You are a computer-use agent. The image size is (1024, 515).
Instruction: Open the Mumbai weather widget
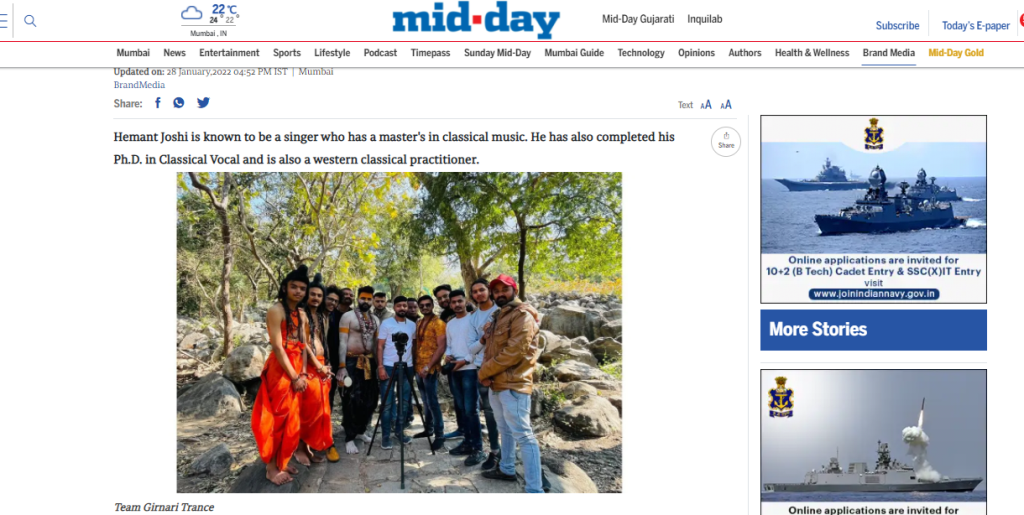tap(209, 20)
